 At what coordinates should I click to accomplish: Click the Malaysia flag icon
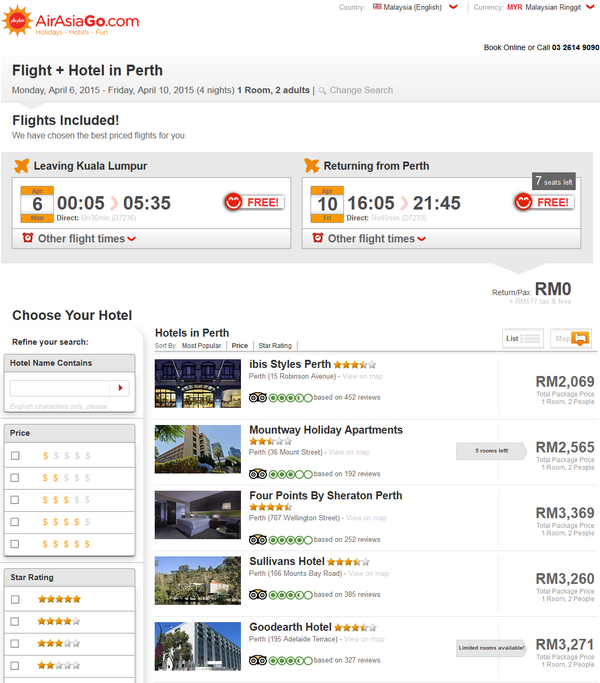point(377,7)
